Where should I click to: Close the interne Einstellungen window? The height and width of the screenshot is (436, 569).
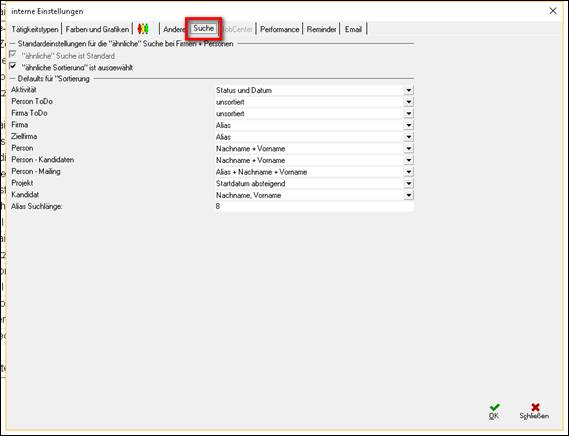(x=553, y=11)
